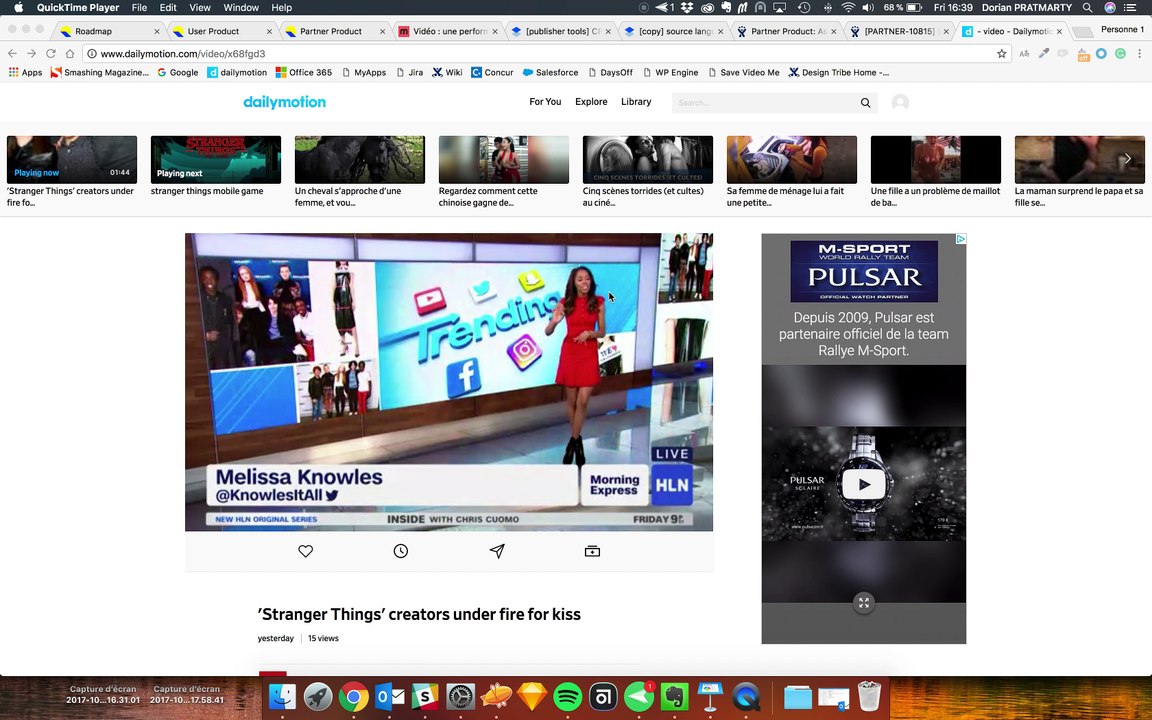Screen dimensions: 1152x720
Task: Play the Pulsar ad video
Action: point(864,484)
